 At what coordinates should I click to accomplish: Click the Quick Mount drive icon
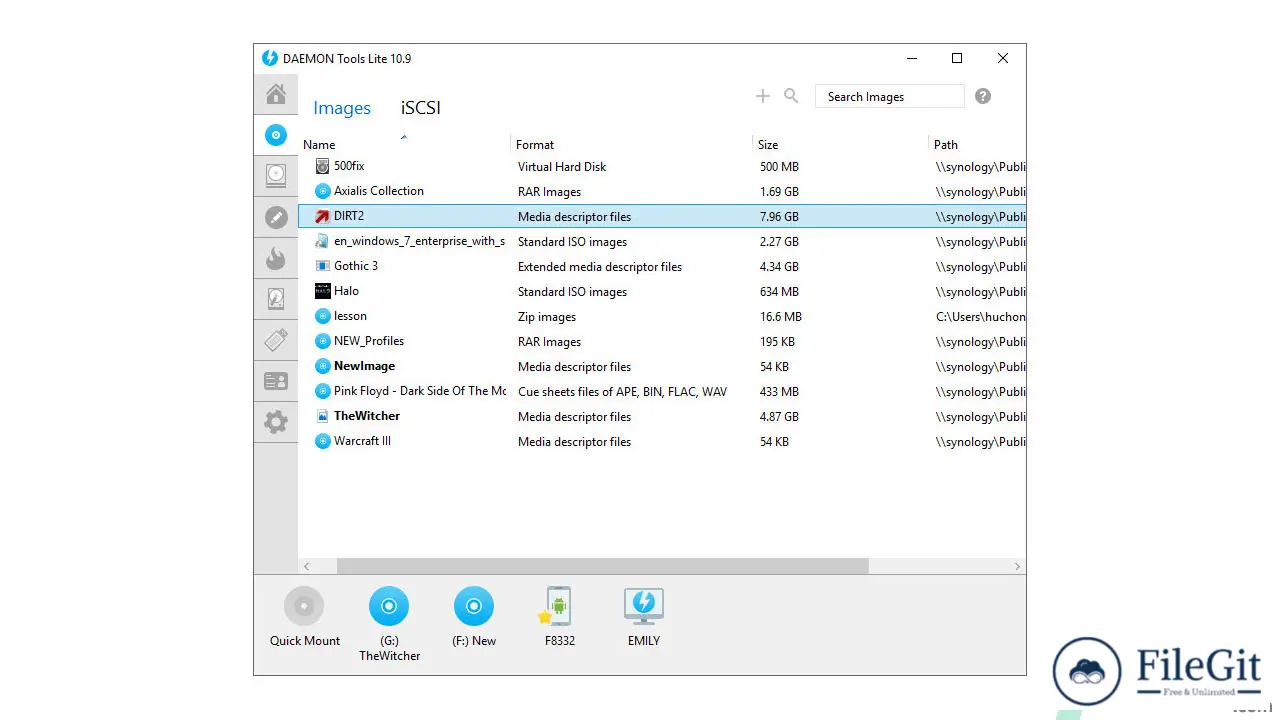[304, 606]
